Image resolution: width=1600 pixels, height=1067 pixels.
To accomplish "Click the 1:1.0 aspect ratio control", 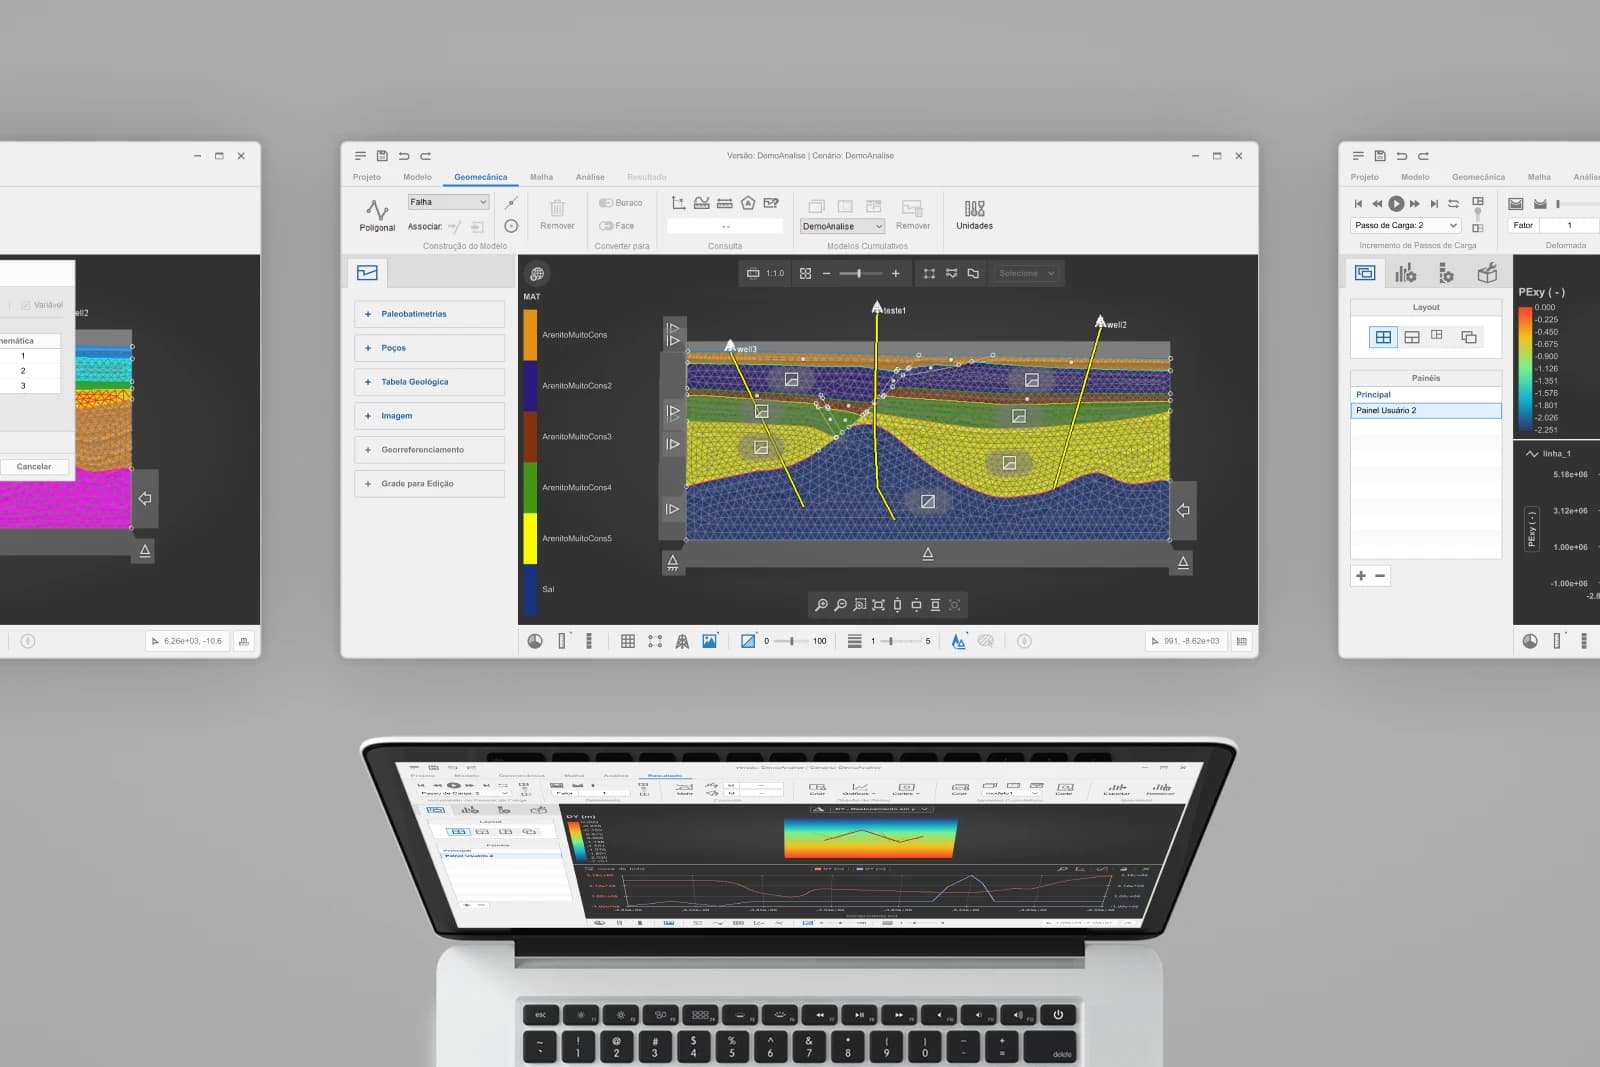I will [x=766, y=273].
